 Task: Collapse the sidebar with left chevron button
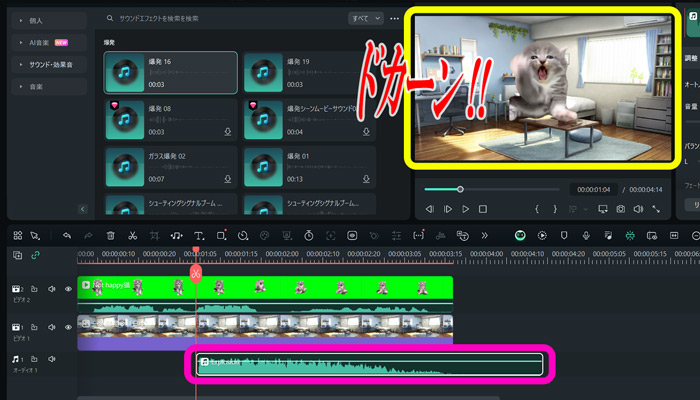coord(83,209)
